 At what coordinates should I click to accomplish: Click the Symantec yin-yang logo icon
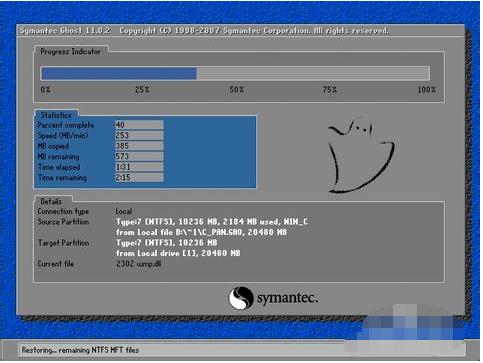click(x=241, y=298)
